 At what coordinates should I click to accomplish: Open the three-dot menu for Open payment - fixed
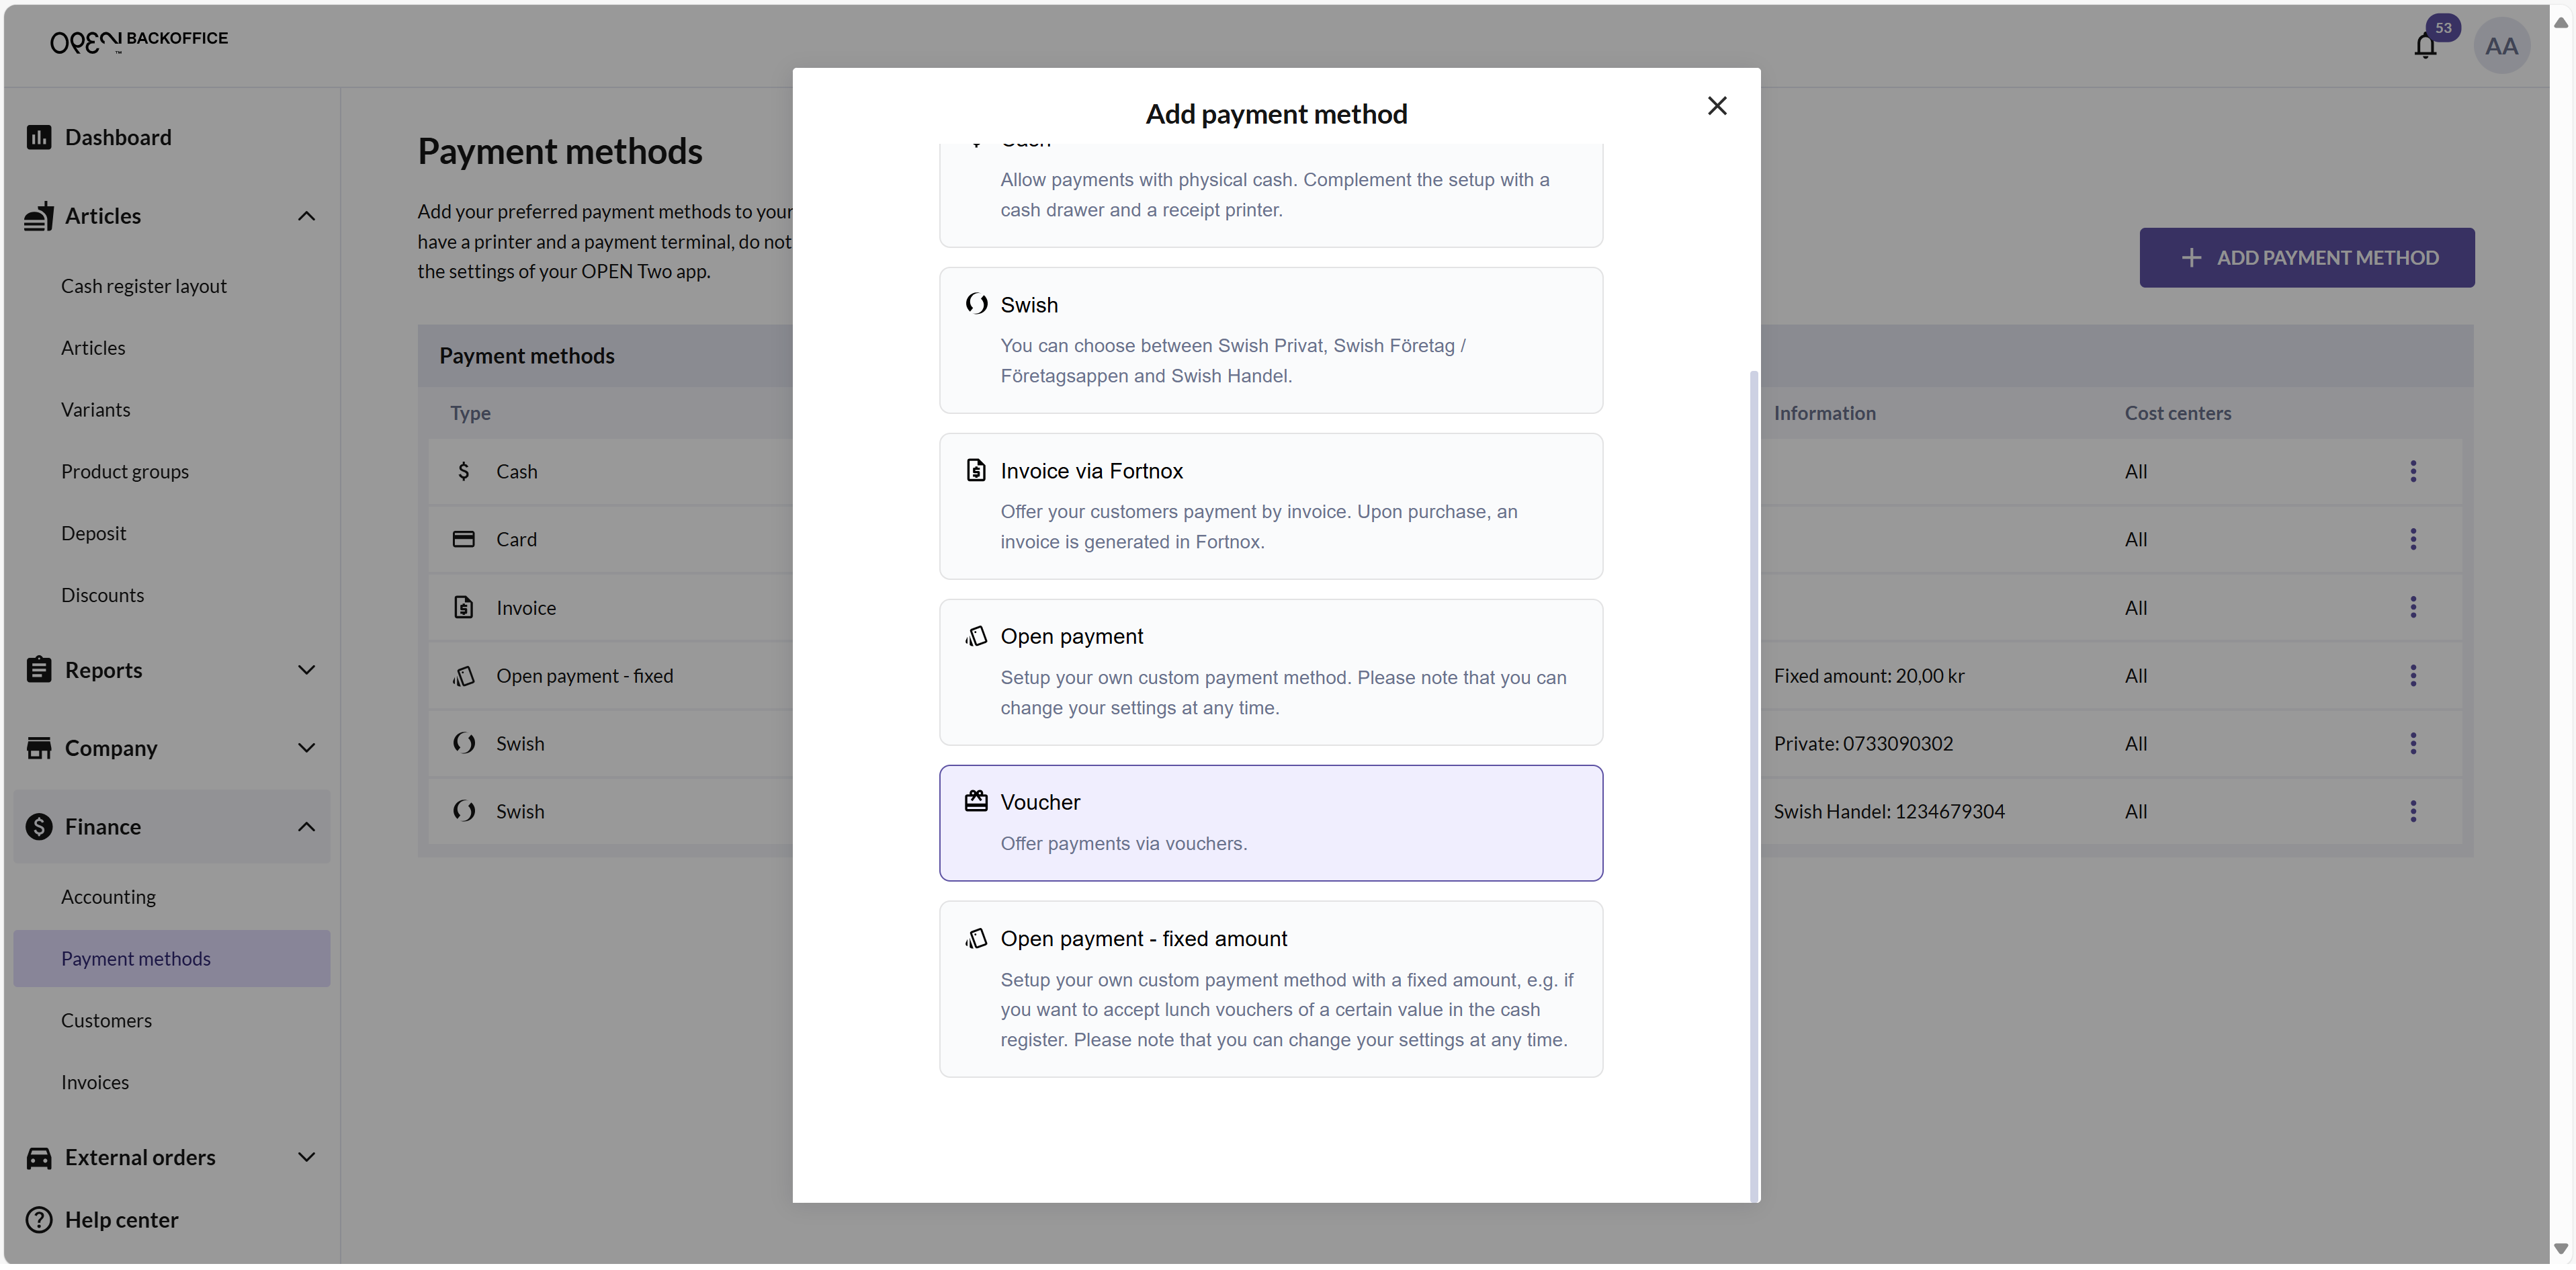click(x=2412, y=676)
